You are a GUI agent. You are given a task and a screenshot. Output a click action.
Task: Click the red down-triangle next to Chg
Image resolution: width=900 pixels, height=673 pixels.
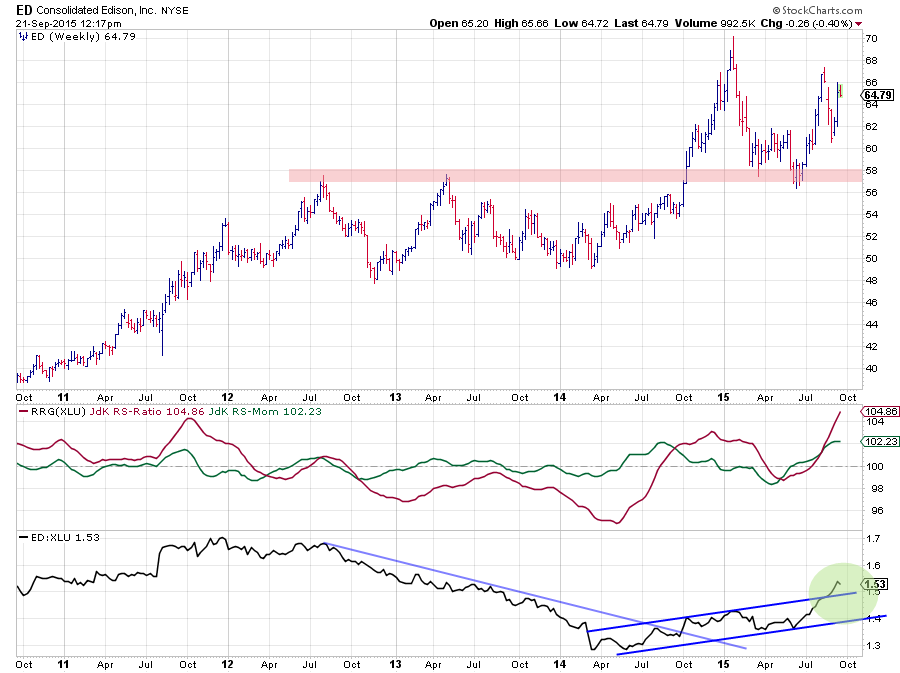(858, 24)
